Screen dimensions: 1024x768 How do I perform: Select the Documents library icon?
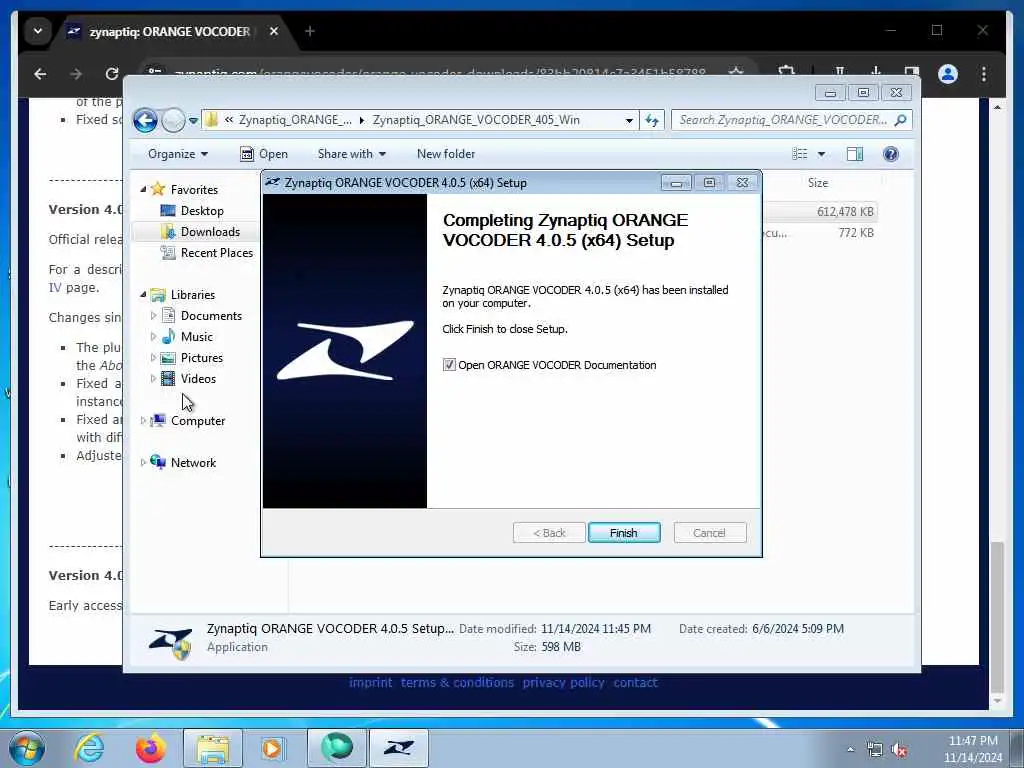[x=168, y=315]
